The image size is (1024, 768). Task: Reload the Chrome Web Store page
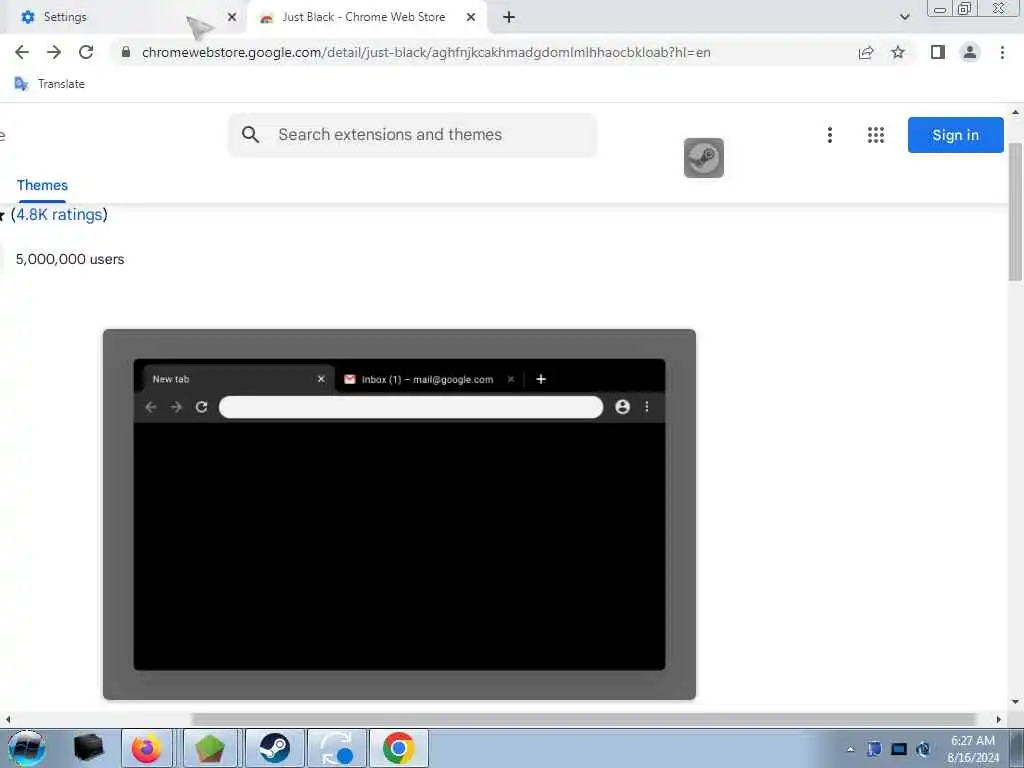click(x=86, y=52)
